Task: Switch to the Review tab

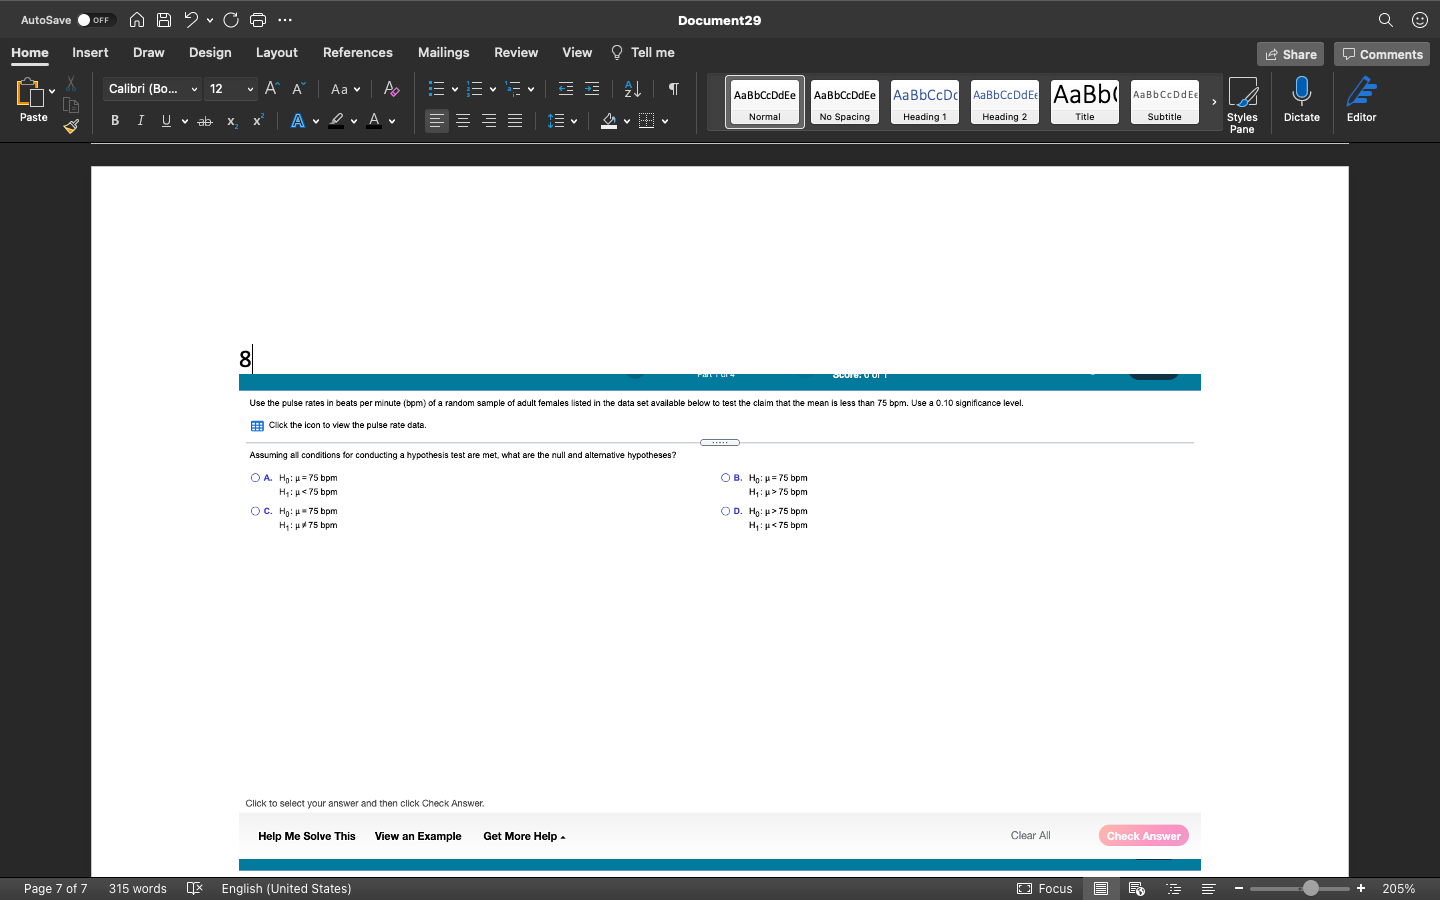Action: coord(516,52)
